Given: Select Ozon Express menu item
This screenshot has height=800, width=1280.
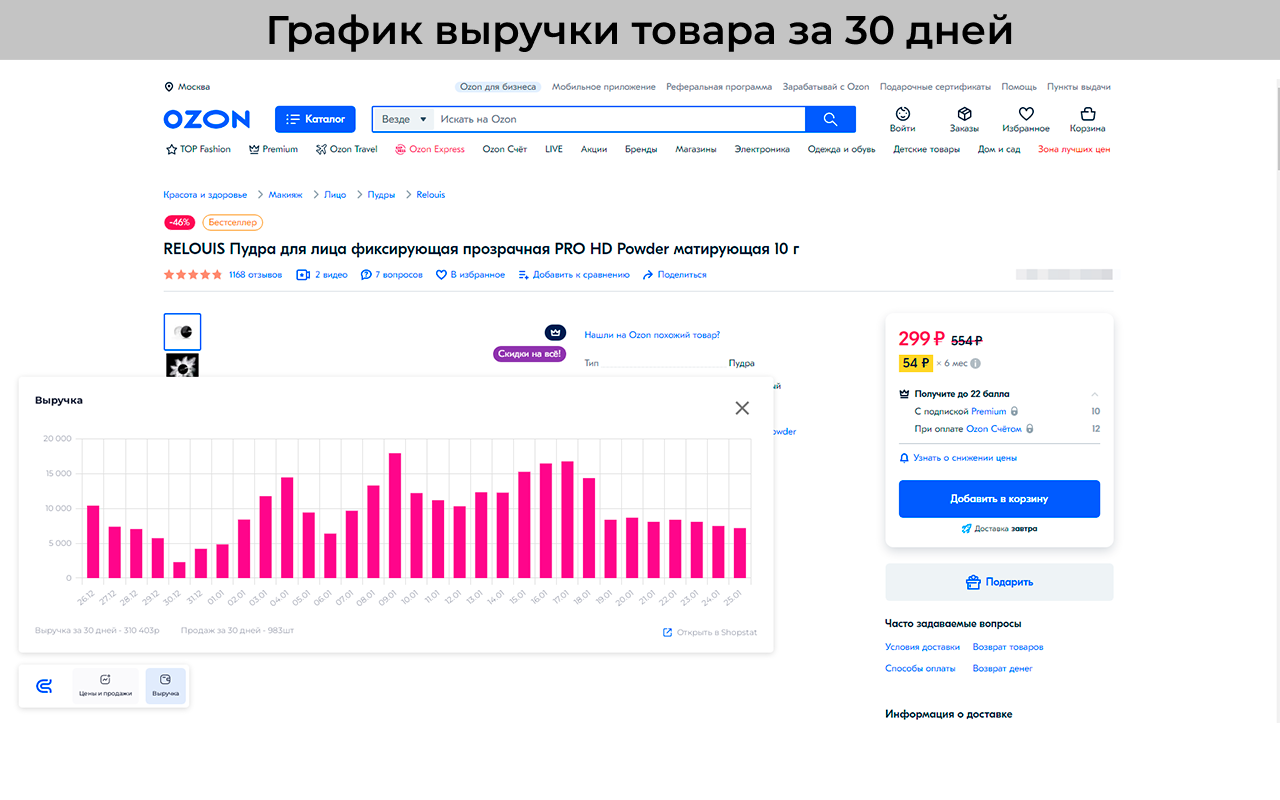Looking at the screenshot, I should (430, 149).
